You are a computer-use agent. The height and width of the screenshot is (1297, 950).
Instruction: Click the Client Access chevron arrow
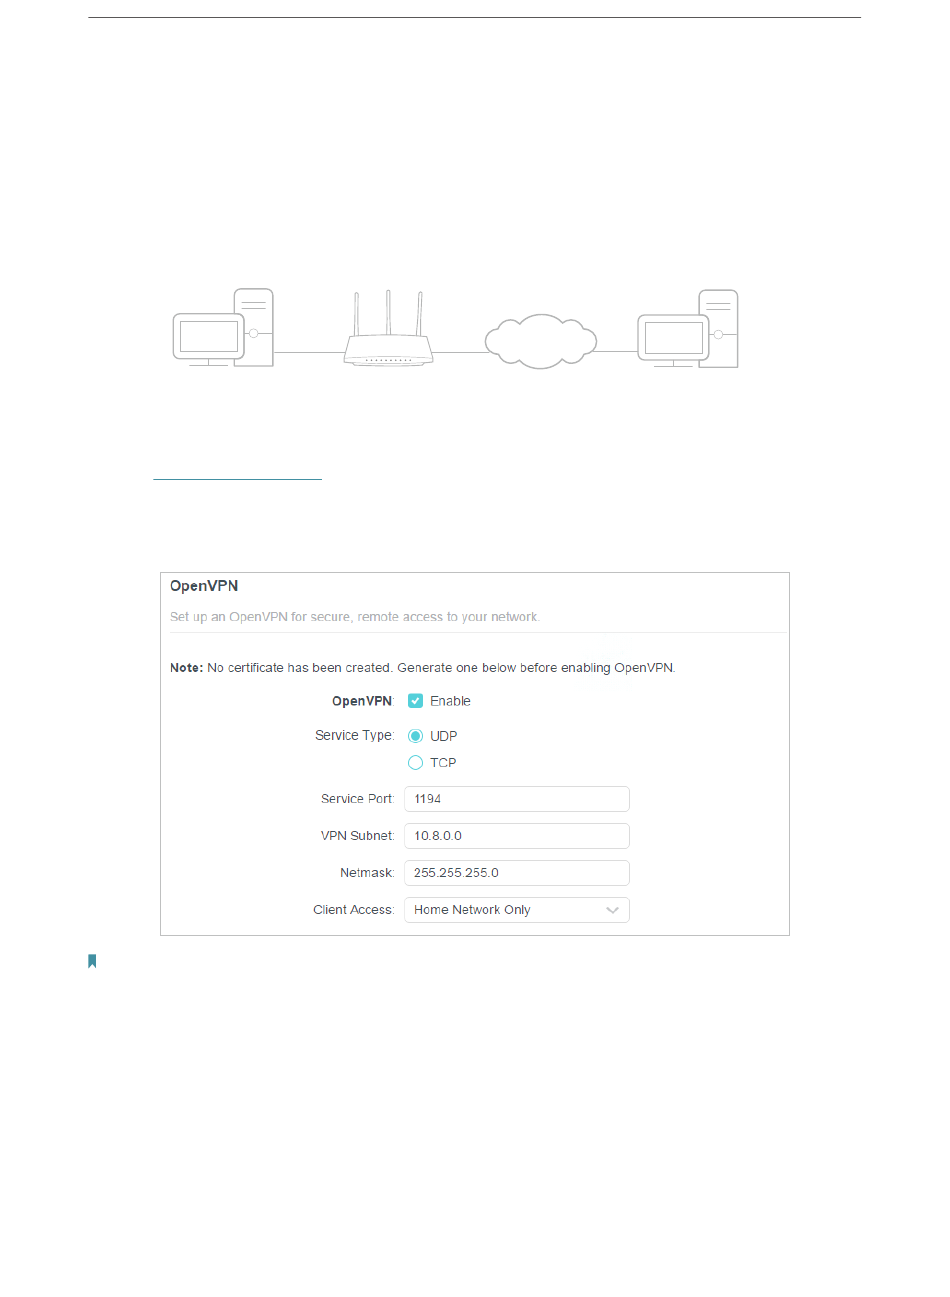(613, 910)
